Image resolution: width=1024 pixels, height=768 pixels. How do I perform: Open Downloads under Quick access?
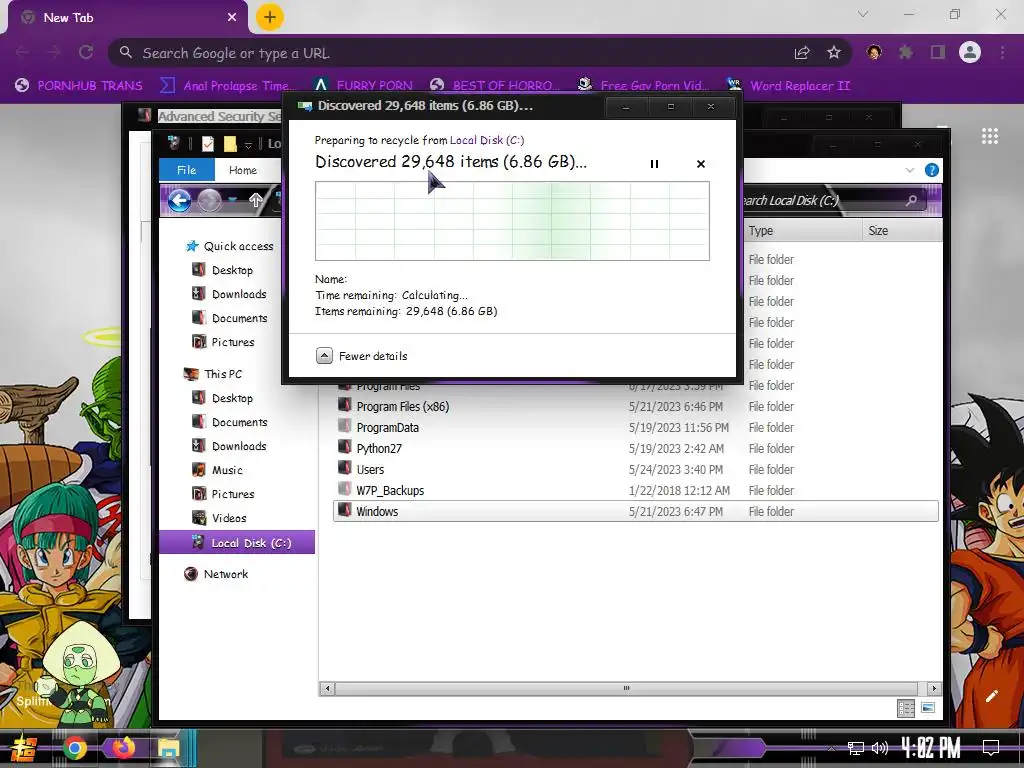pos(229,294)
